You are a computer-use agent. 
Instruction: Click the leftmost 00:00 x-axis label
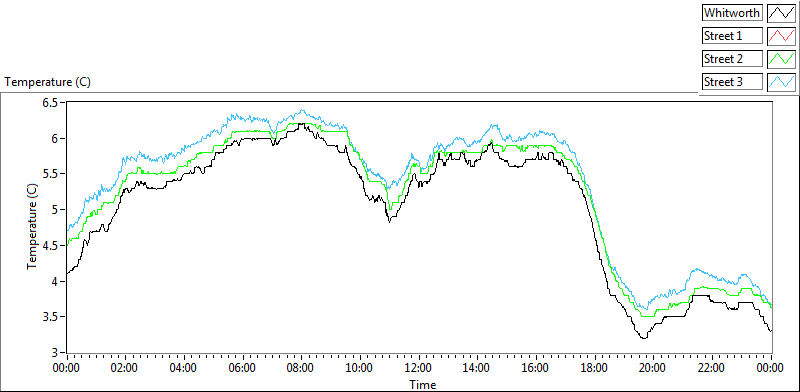coord(67,368)
